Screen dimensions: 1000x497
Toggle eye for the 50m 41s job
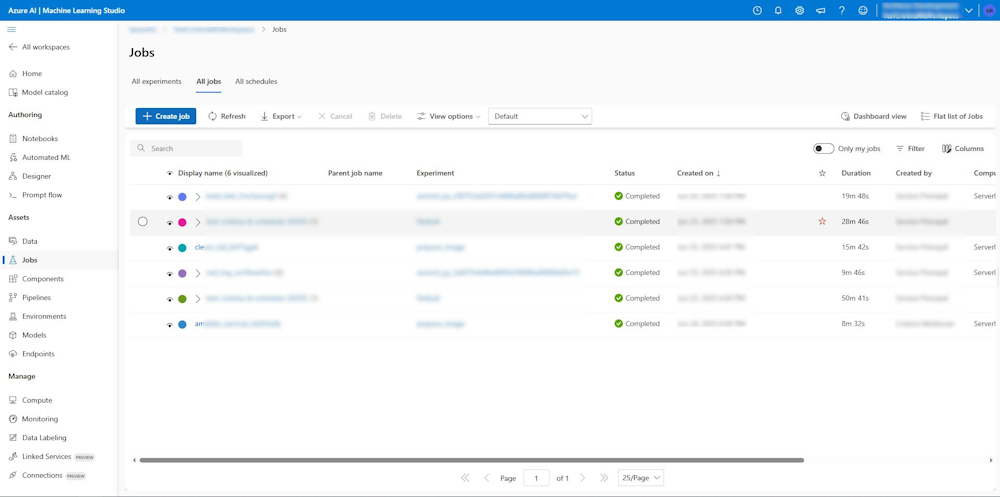point(170,299)
